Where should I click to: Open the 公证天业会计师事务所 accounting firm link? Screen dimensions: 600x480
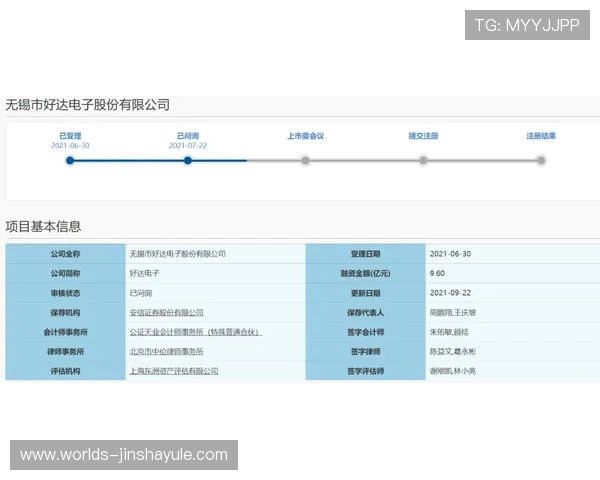pos(196,332)
